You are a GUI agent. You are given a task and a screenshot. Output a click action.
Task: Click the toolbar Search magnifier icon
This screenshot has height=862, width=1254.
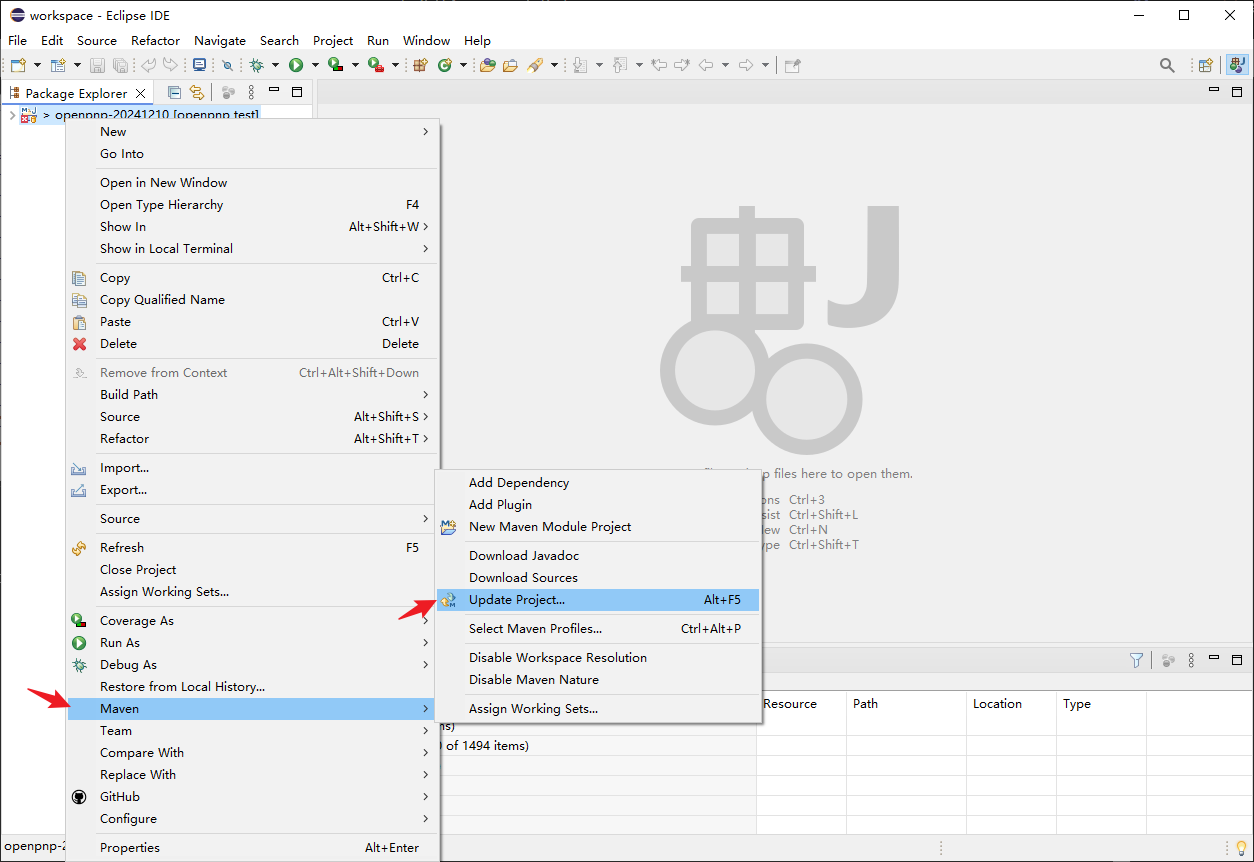pyautogui.click(x=1167, y=65)
